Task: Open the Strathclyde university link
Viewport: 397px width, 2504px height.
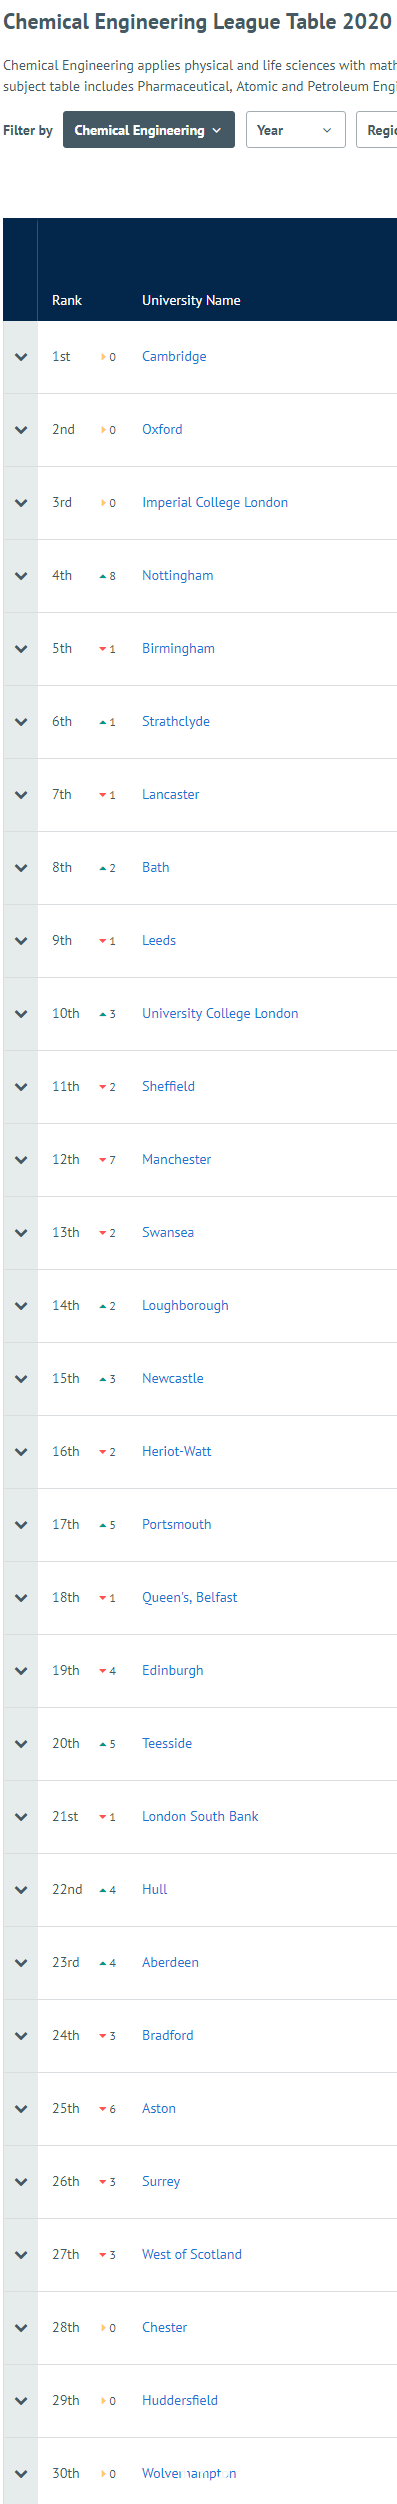Action: pyautogui.click(x=176, y=721)
